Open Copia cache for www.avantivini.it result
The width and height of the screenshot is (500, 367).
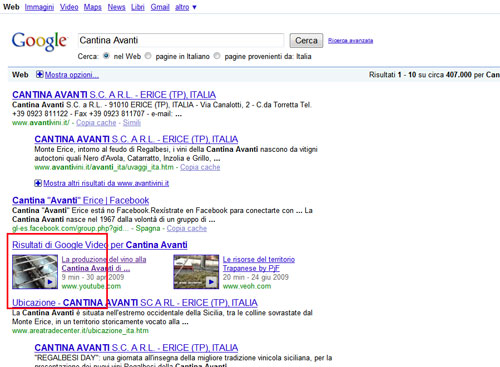tap(96, 123)
